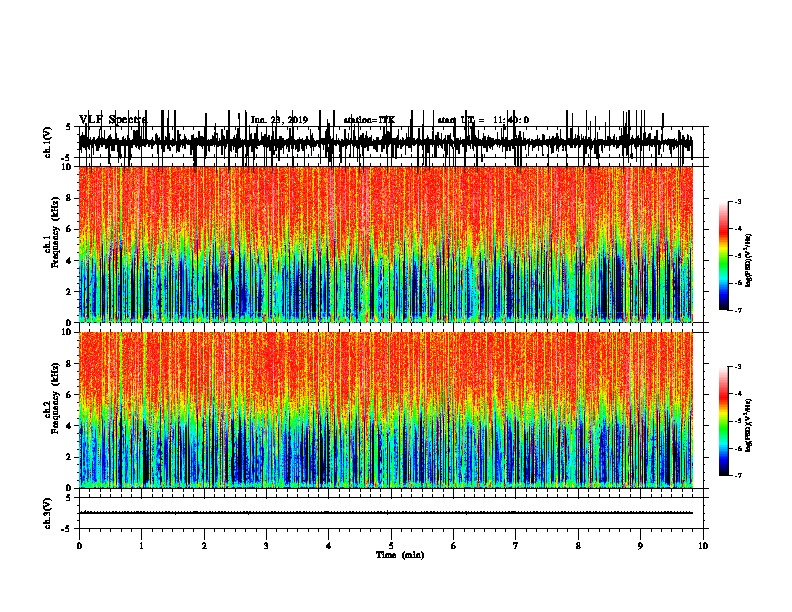This screenshot has height=612, width=792.
Task: Click the "-3" tick on the ch.1 colorbar
Action: tap(738, 202)
